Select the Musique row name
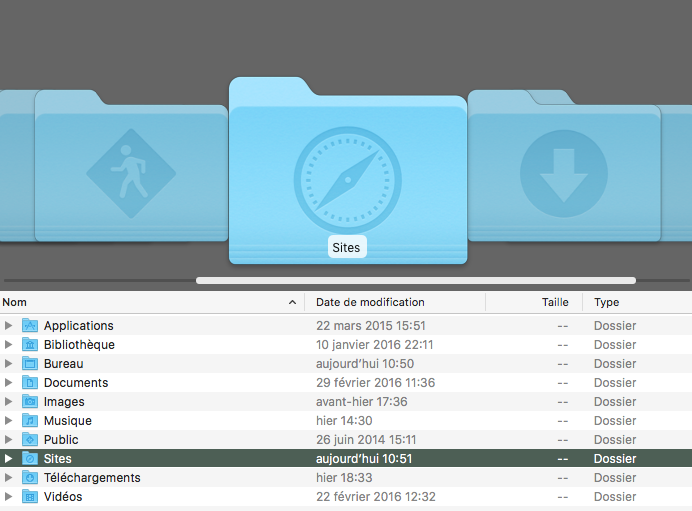 point(68,421)
